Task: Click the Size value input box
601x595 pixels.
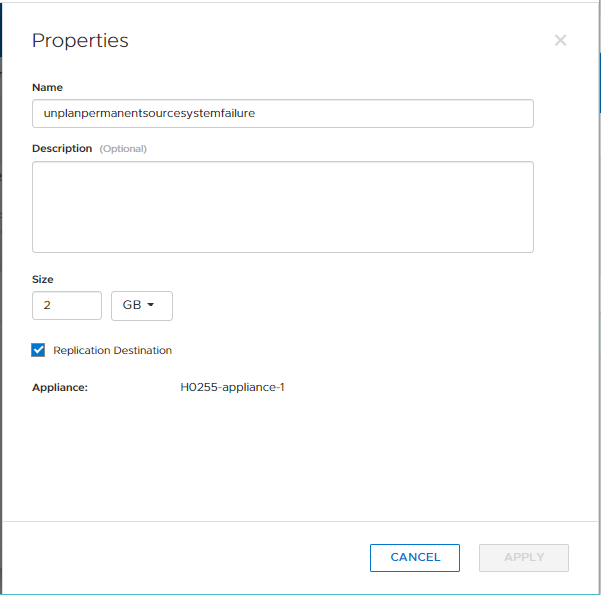Action: pos(67,305)
